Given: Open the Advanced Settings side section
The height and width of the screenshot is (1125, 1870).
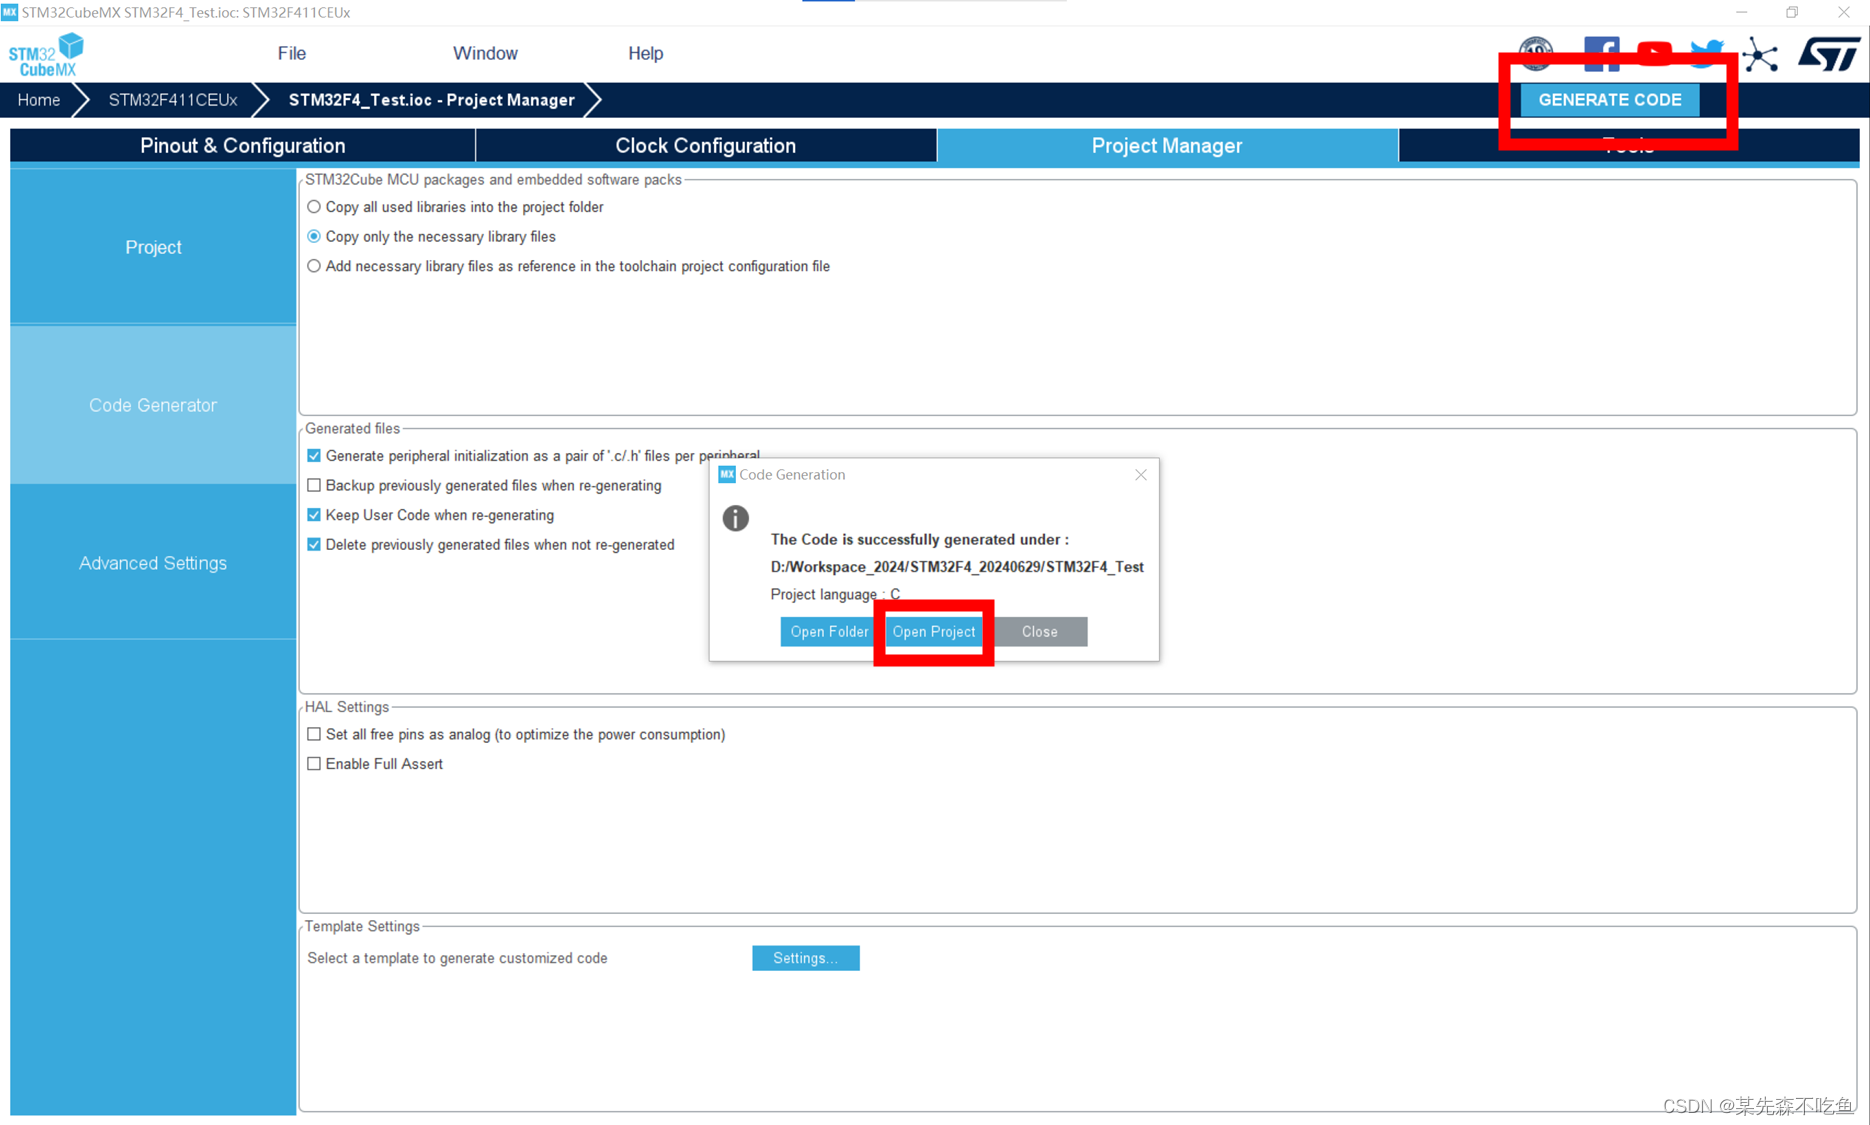Looking at the screenshot, I should 153,563.
